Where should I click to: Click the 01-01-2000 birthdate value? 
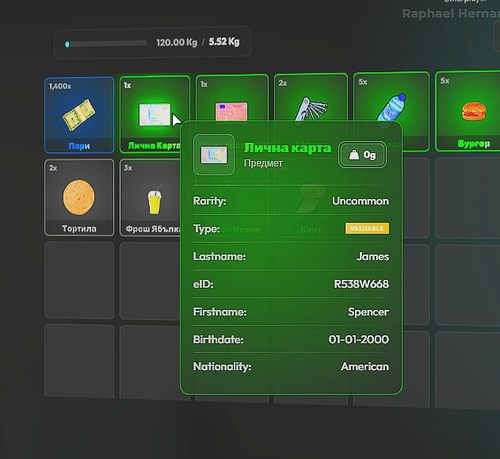359,339
